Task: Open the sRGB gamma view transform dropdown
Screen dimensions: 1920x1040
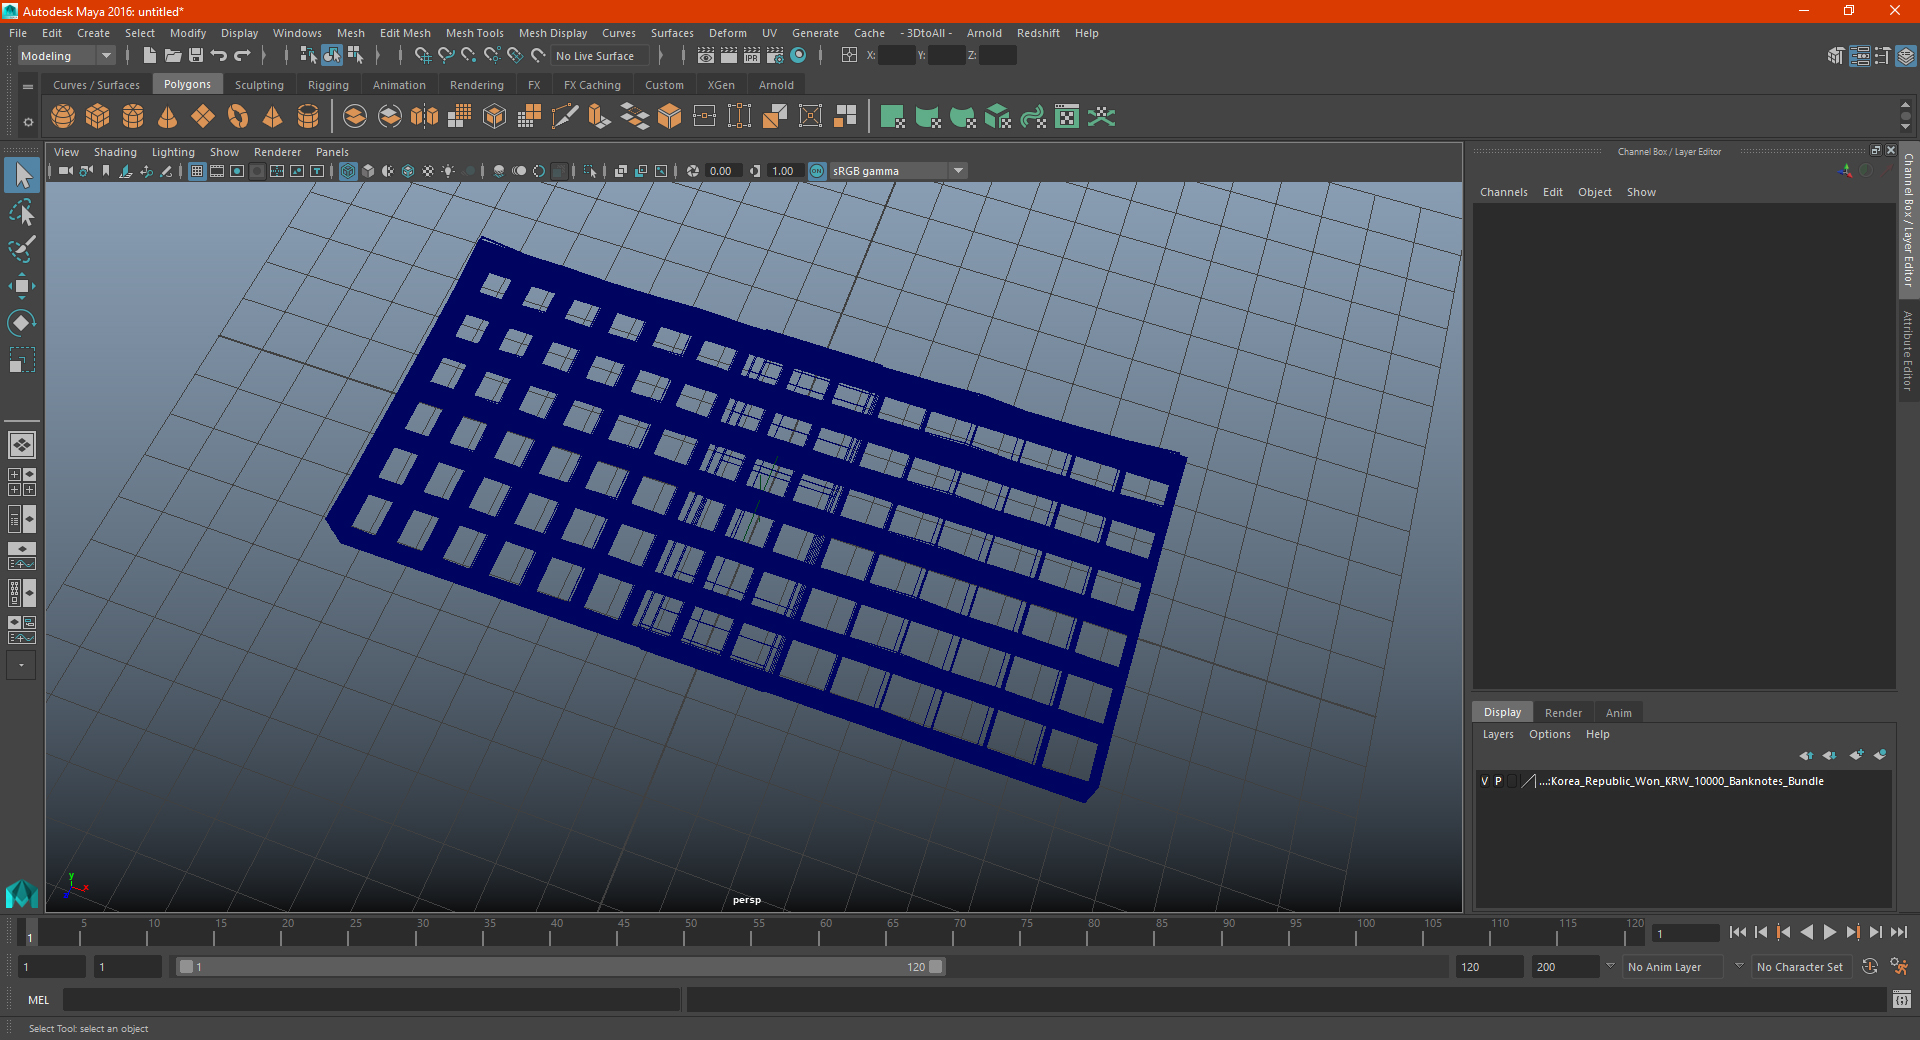Action: (x=898, y=171)
